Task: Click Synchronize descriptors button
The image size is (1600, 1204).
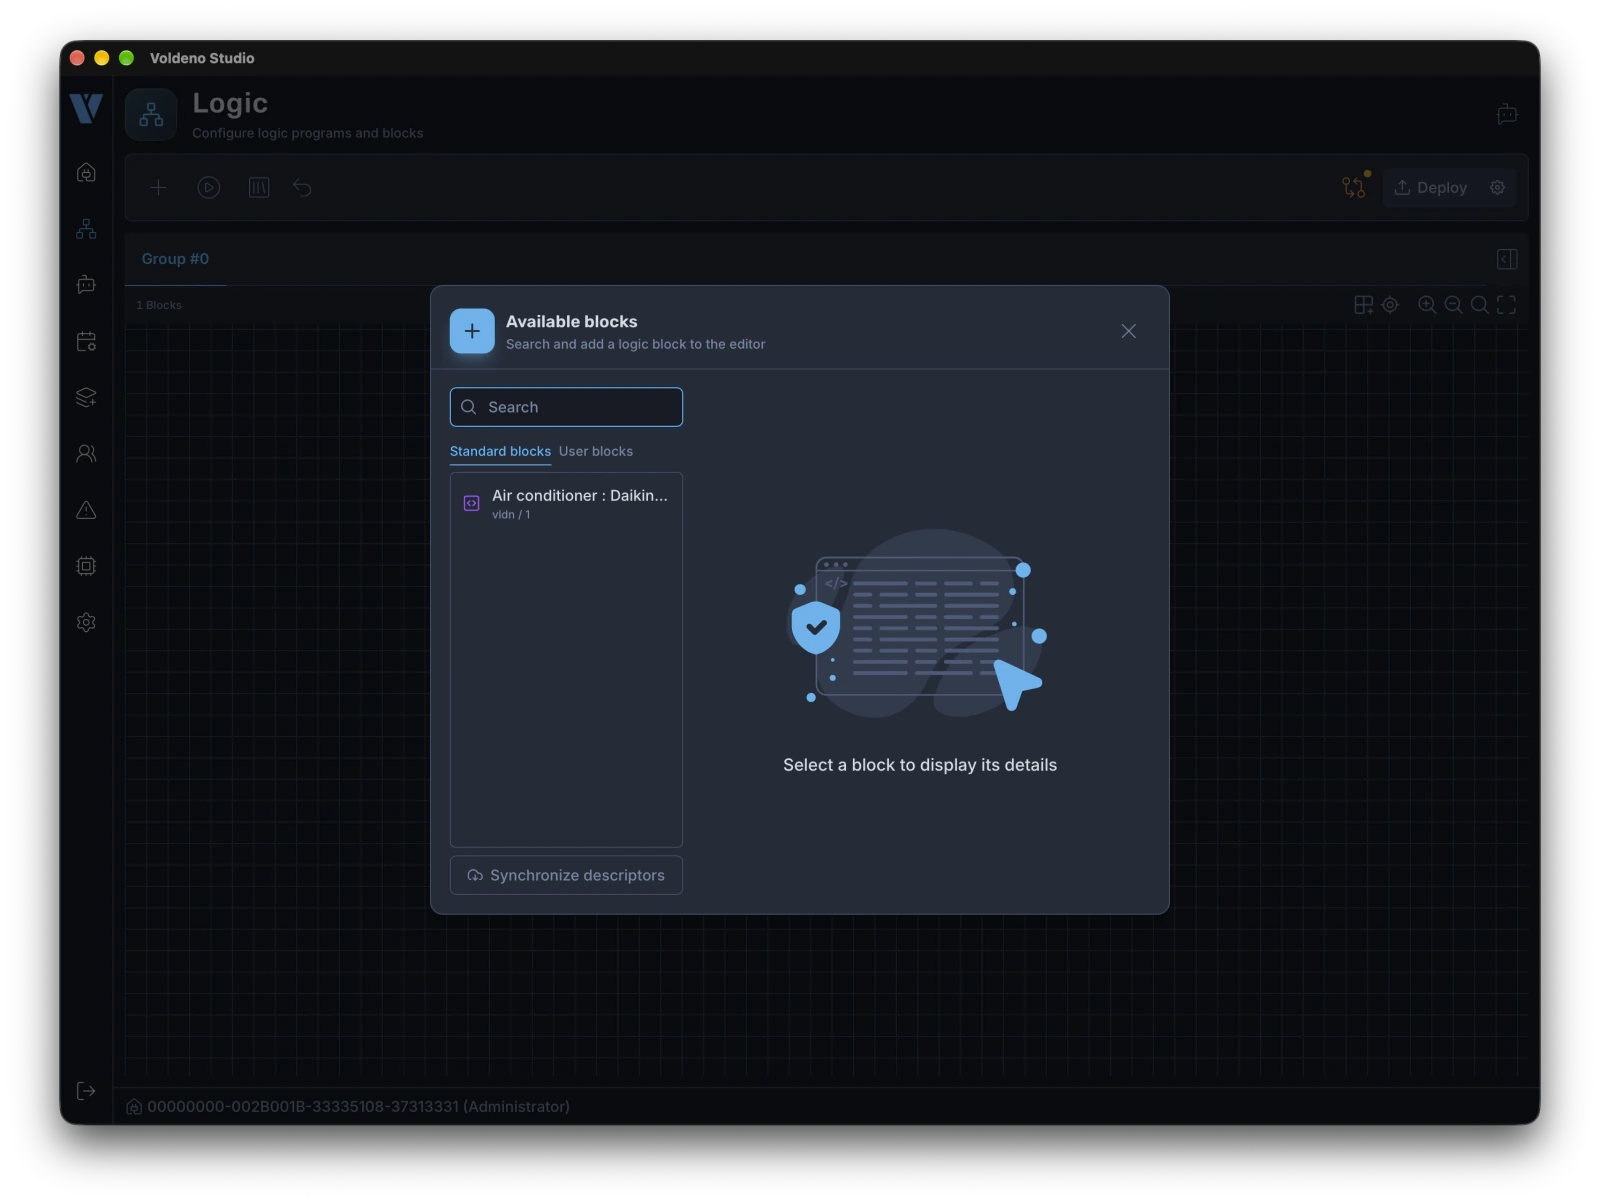Action: click(566, 875)
